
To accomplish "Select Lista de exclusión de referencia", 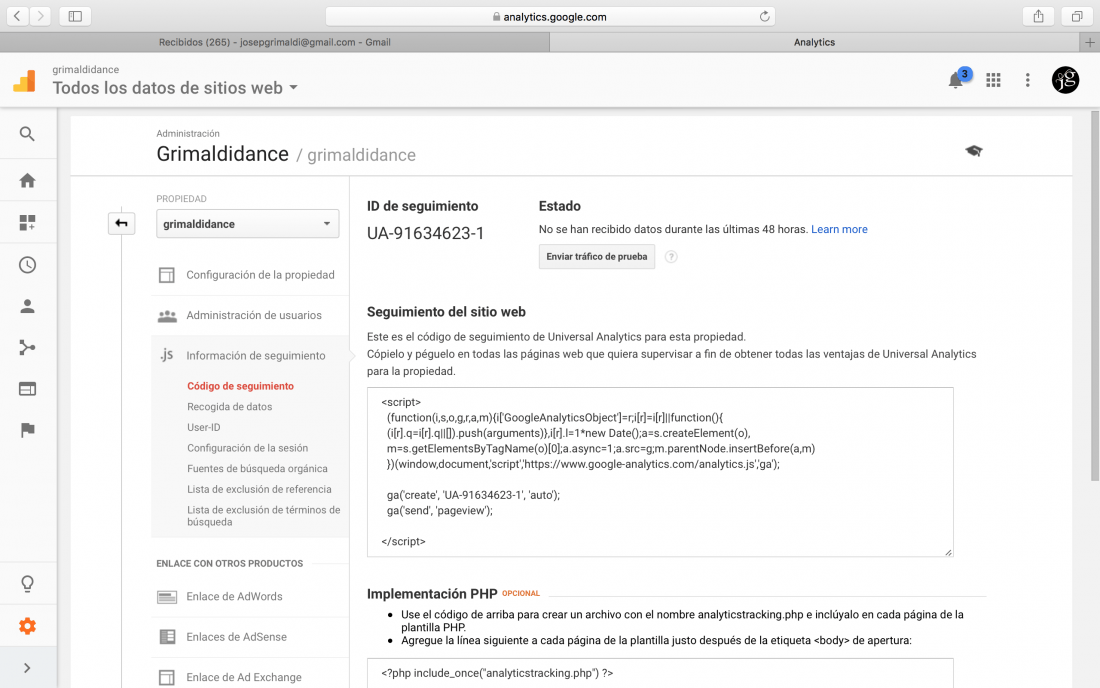I will click(260, 490).
